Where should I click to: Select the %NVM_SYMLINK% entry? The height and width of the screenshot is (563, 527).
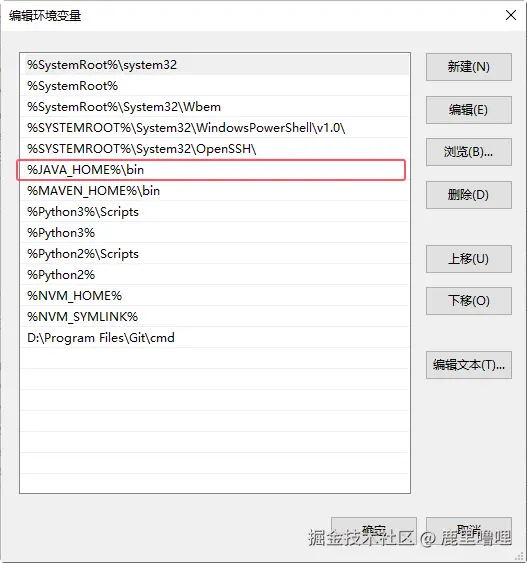click(x=215, y=317)
